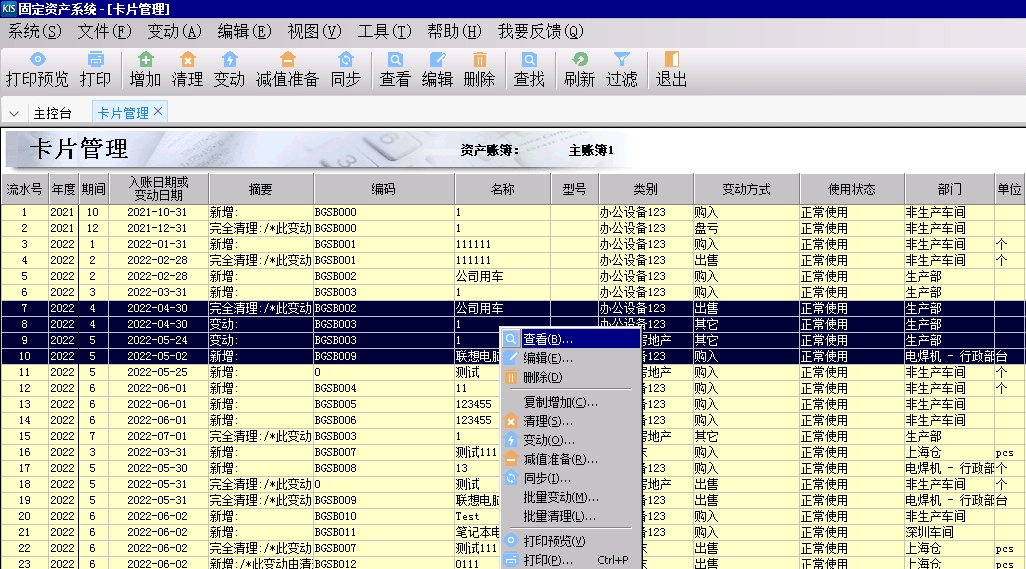Click the 型号 column header
1026x569 pixels.
click(x=575, y=189)
